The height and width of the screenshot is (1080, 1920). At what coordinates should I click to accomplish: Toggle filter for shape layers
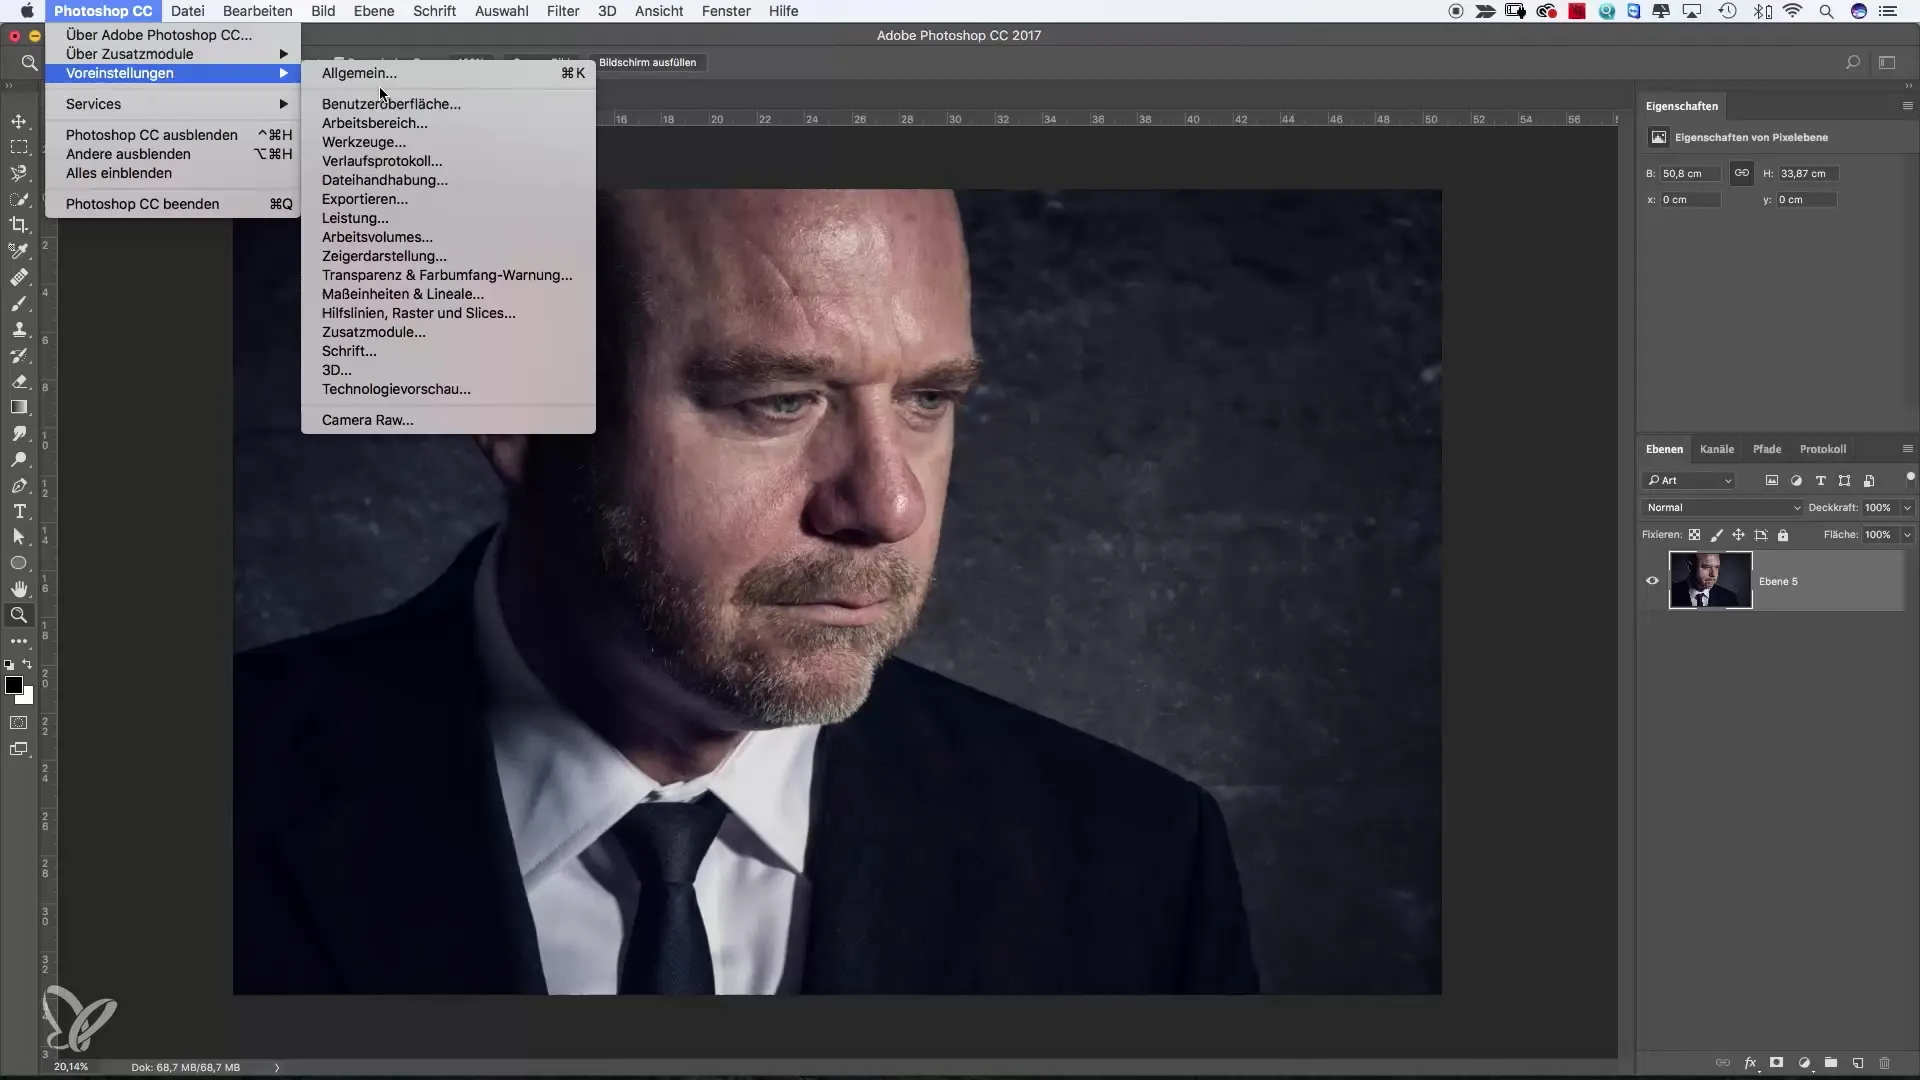(x=1845, y=481)
